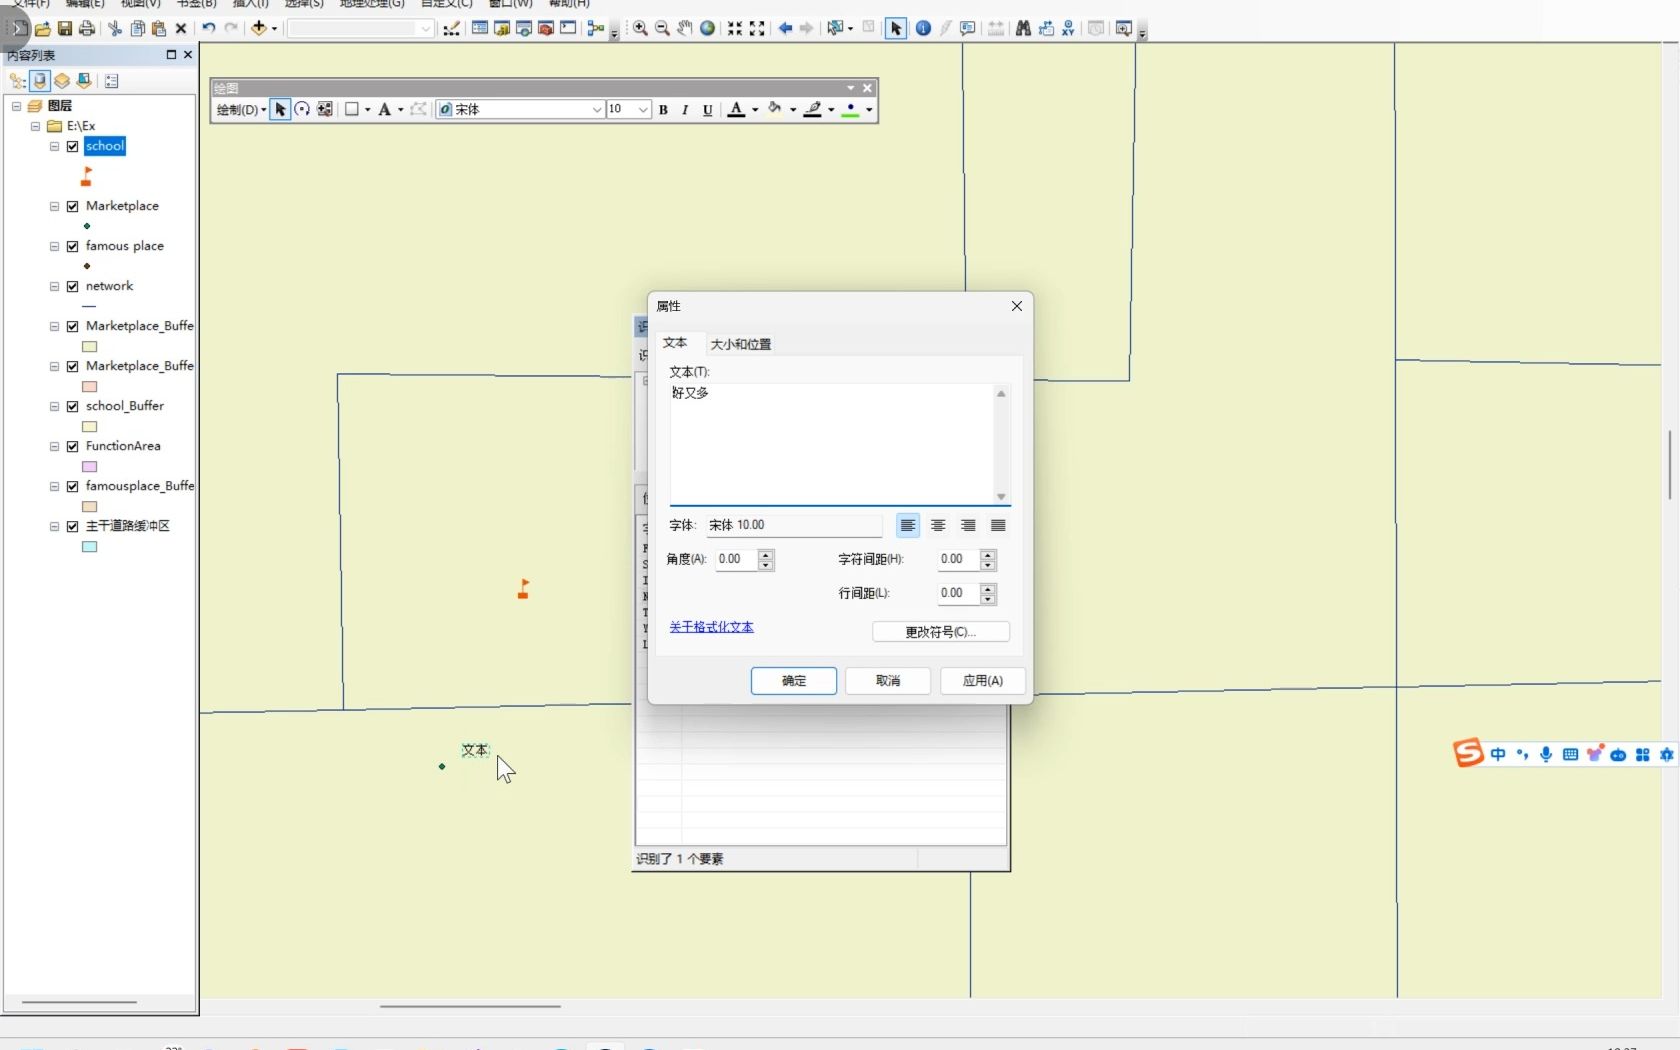The width and height of the screenshot is (1680, 1050).
Task: Select the Zoom Out tool
Action: [662, 28]
